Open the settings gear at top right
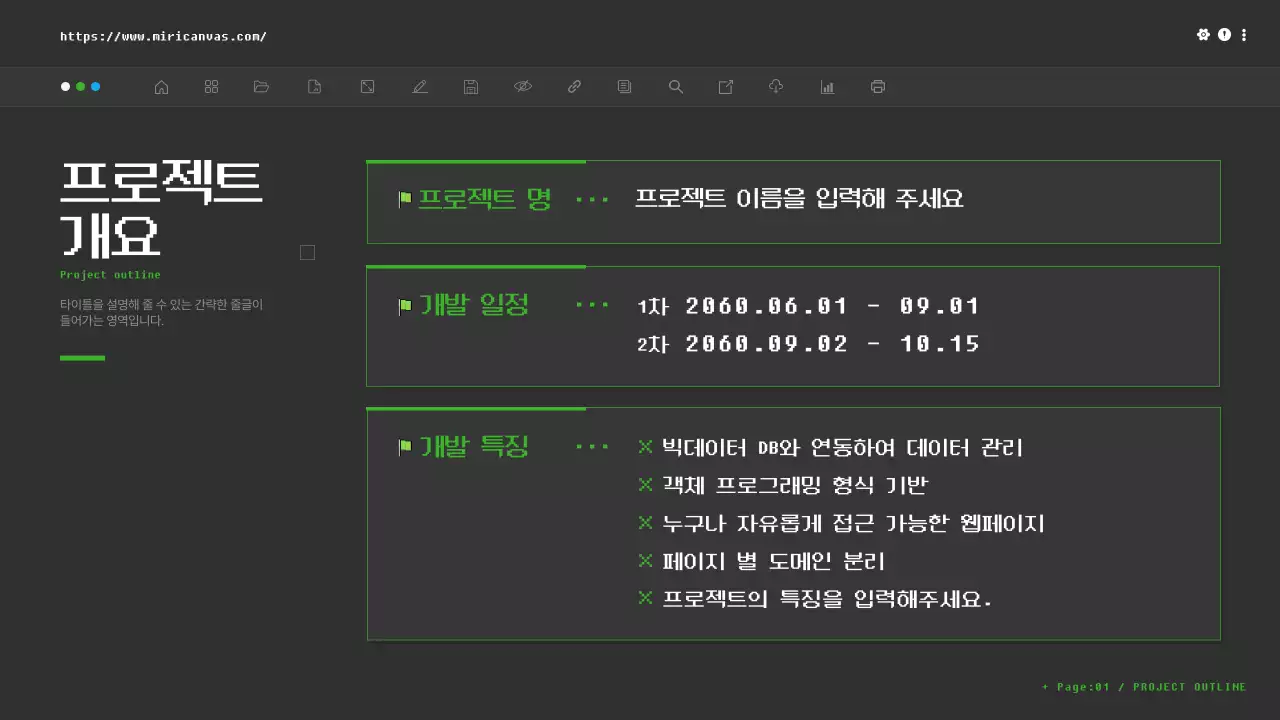 coord(1204,34)
